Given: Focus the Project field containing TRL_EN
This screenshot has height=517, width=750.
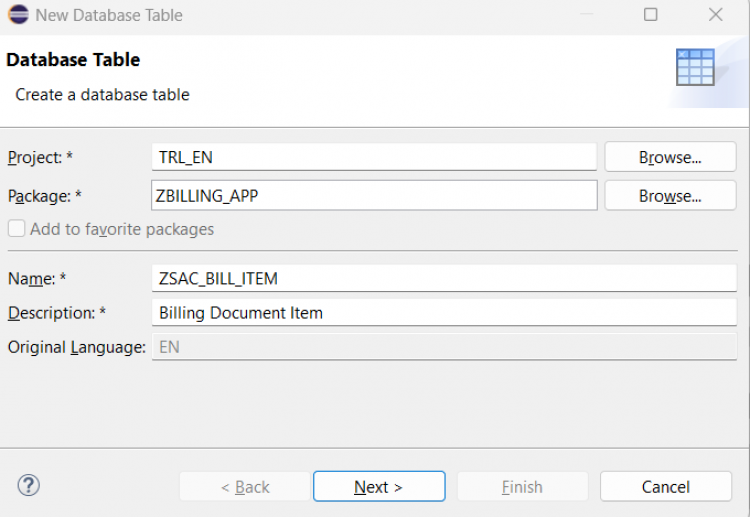Looking at the screenshot, I should point(374,157).
